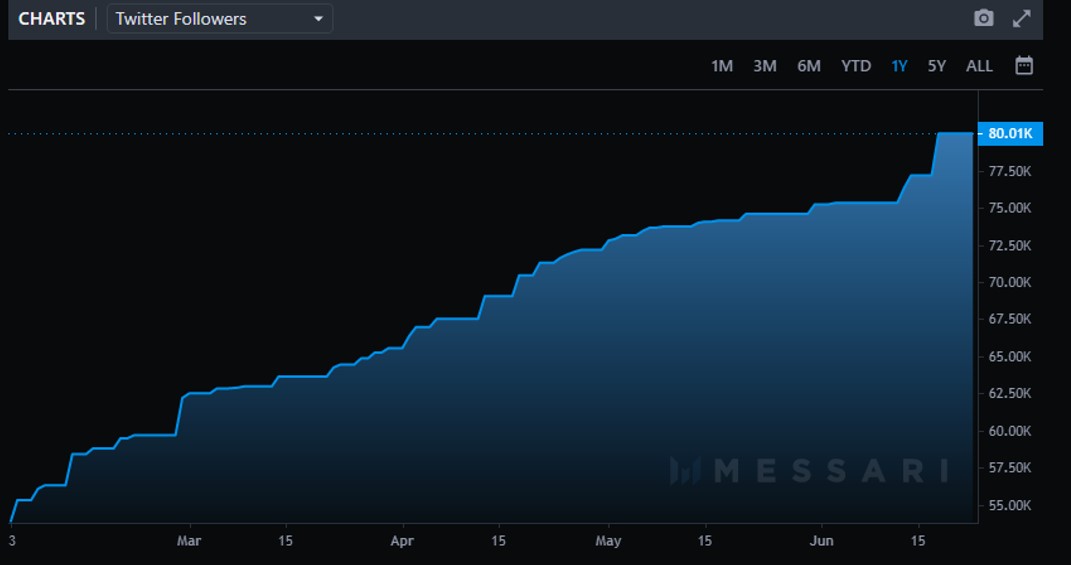This screenshot has height=565, width=1071.
Task: Click the Apr label on time axis
Action: pos(403,541)
